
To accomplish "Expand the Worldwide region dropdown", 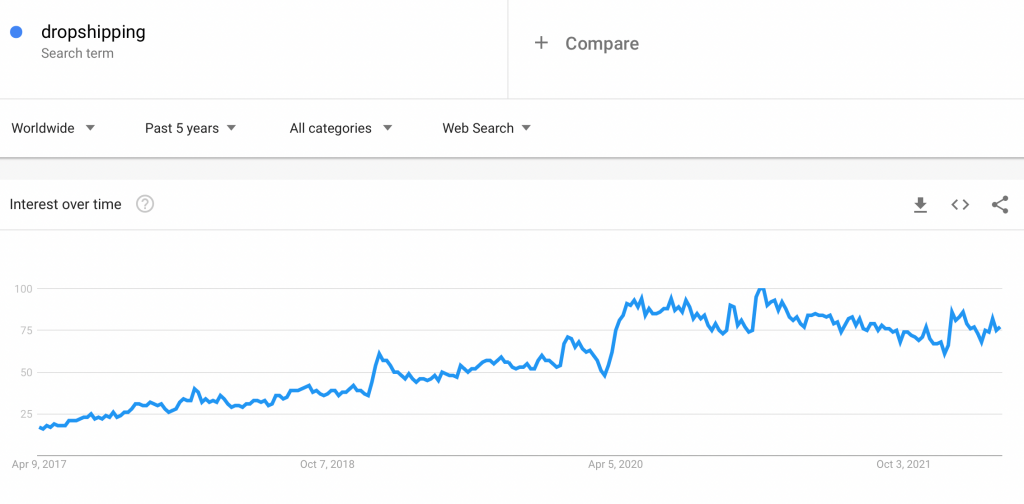I will point(54,128).
